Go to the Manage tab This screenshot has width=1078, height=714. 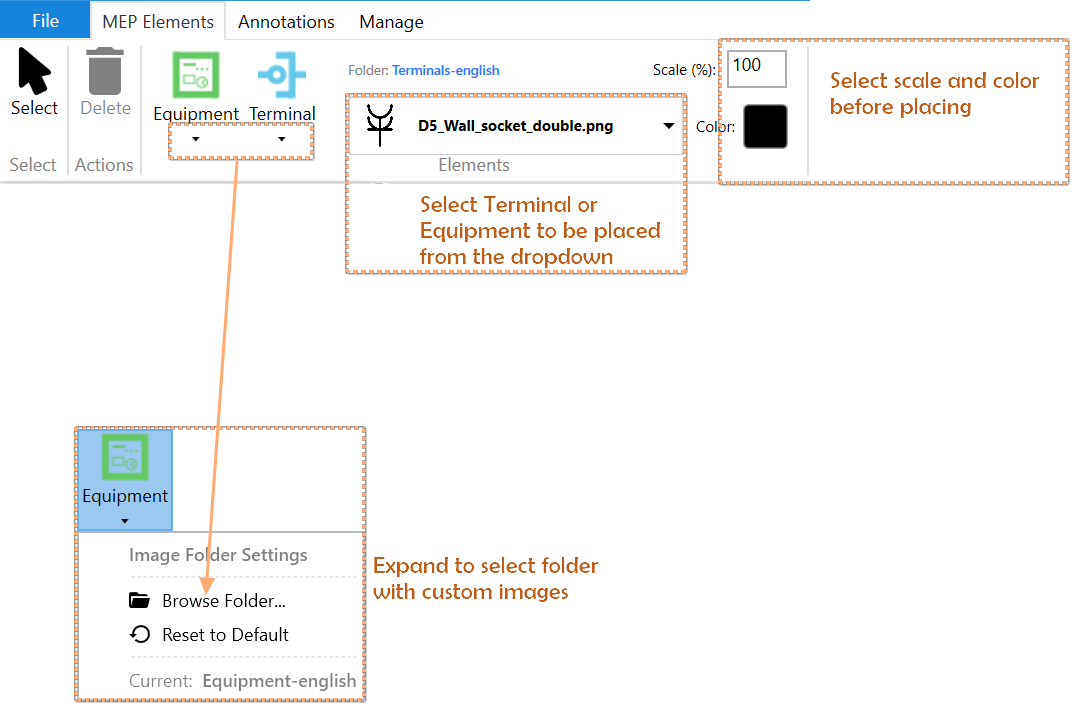[x=391, y=22]
